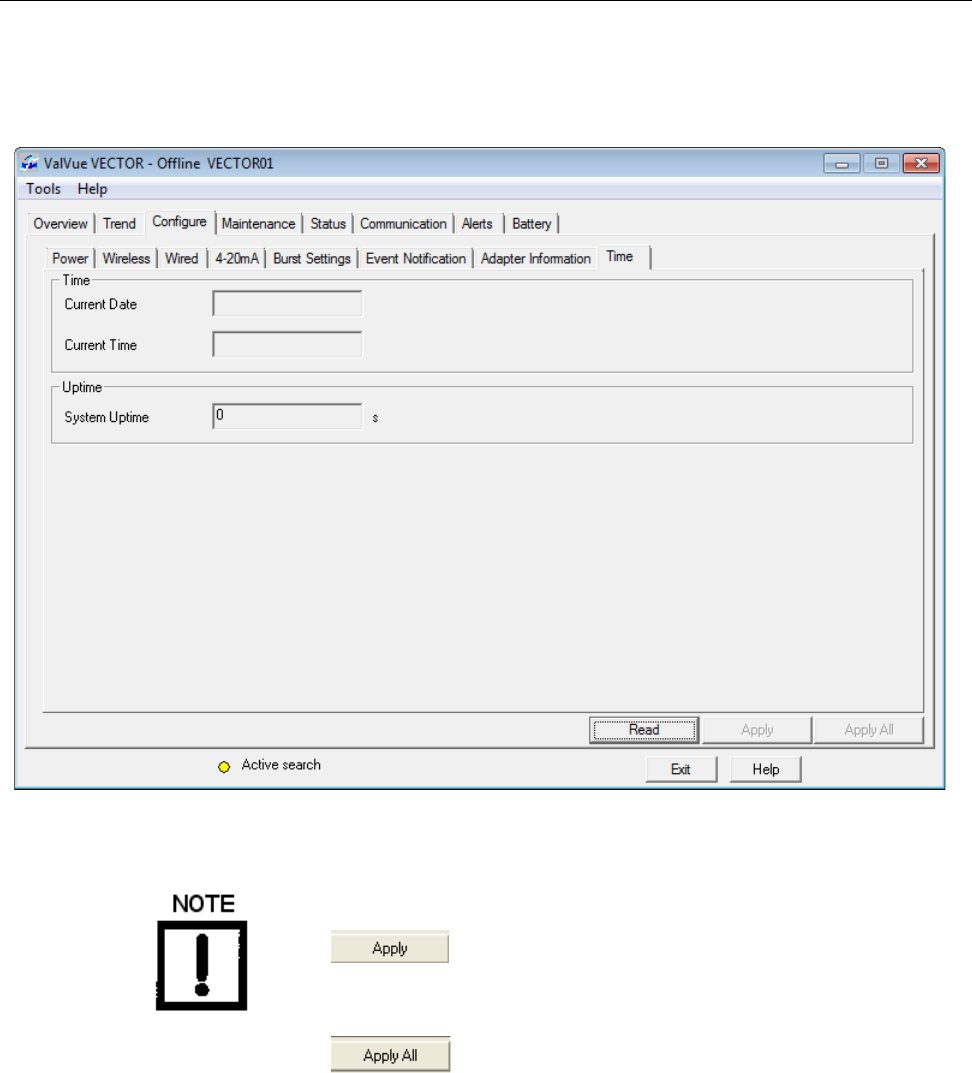Close the ValVue VECTOR window
Viewport: 972px width, 1073px height.
[x=921, y=164]
